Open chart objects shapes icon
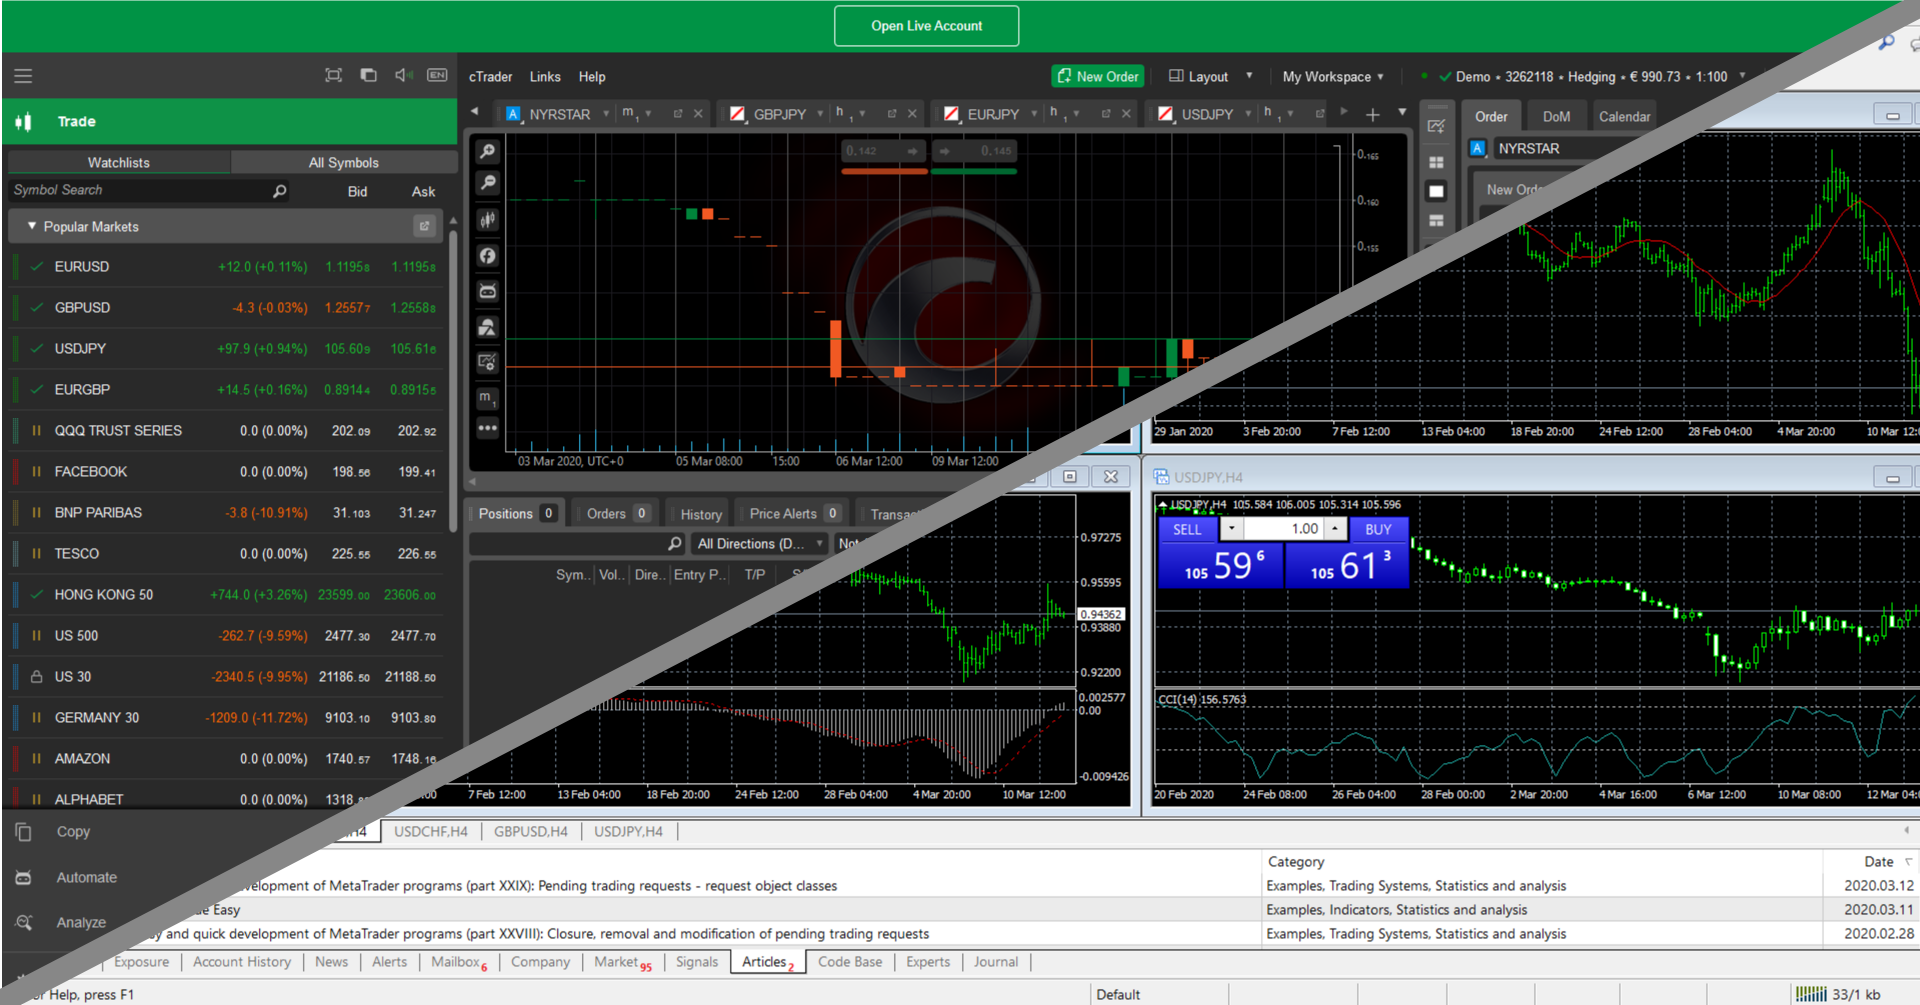 [x=487, y=327]
